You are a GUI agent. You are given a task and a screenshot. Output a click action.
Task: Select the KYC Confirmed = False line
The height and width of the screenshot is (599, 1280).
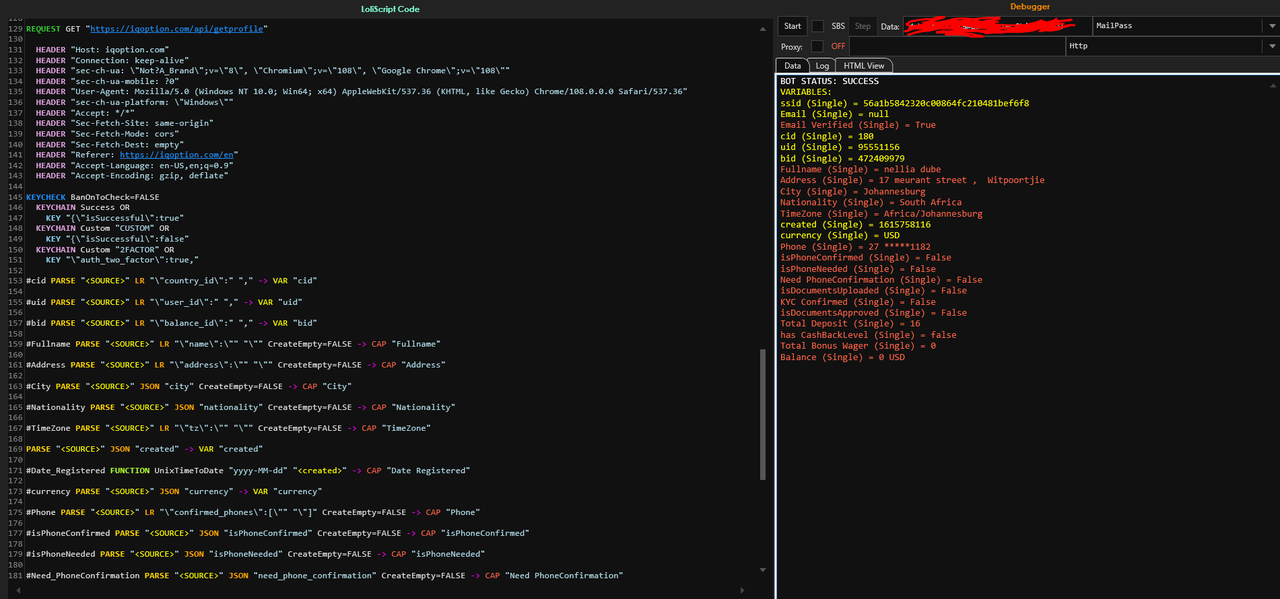(x=858, y=301)
